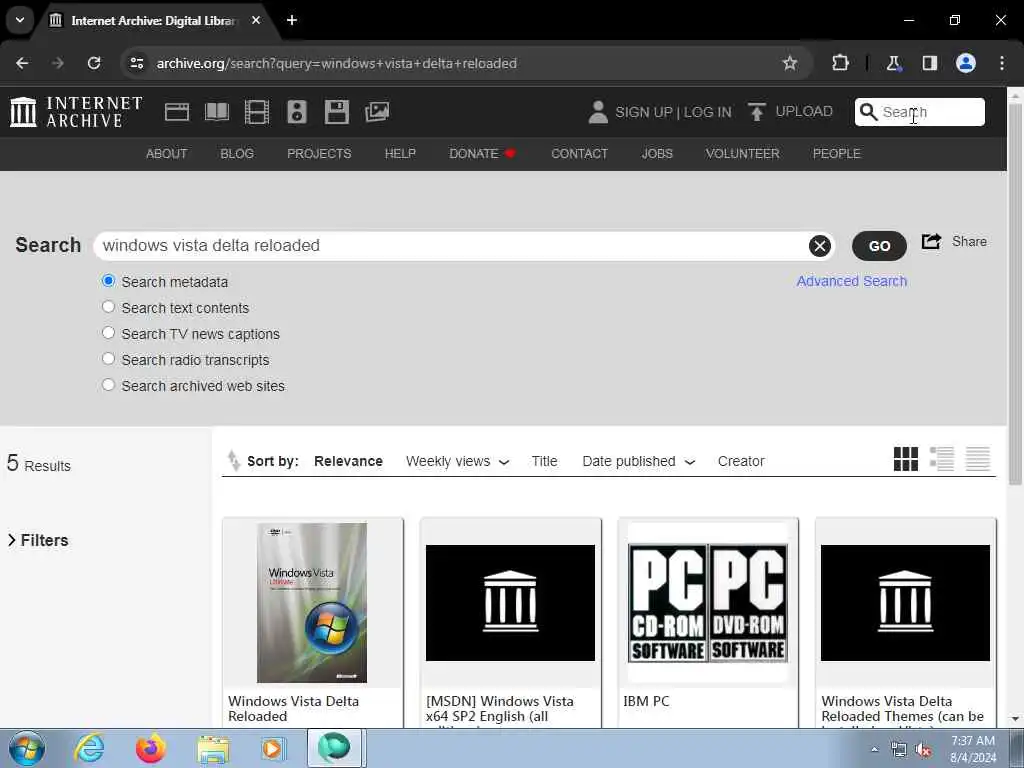The height and width of the screenshot is (768, 1024).
Task: Open the DONATE menu item
Action: pyautogui.click(x=482, y=153)
